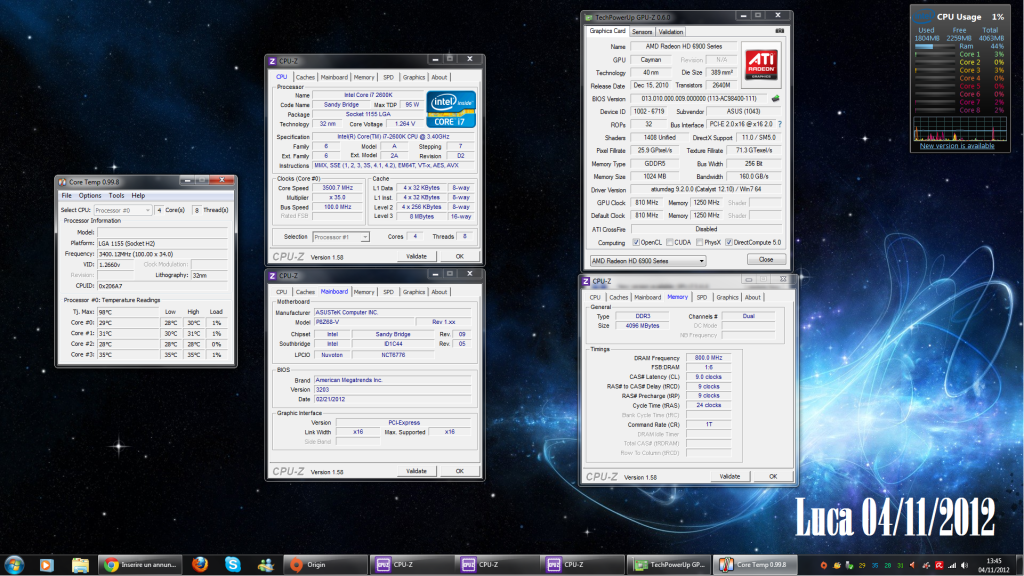The width and height of the screenshot is (1024, 576).
Task: Switch to the Chrome 'Inserire un annun...' taskbar button
Action: [x=139, y=565]
